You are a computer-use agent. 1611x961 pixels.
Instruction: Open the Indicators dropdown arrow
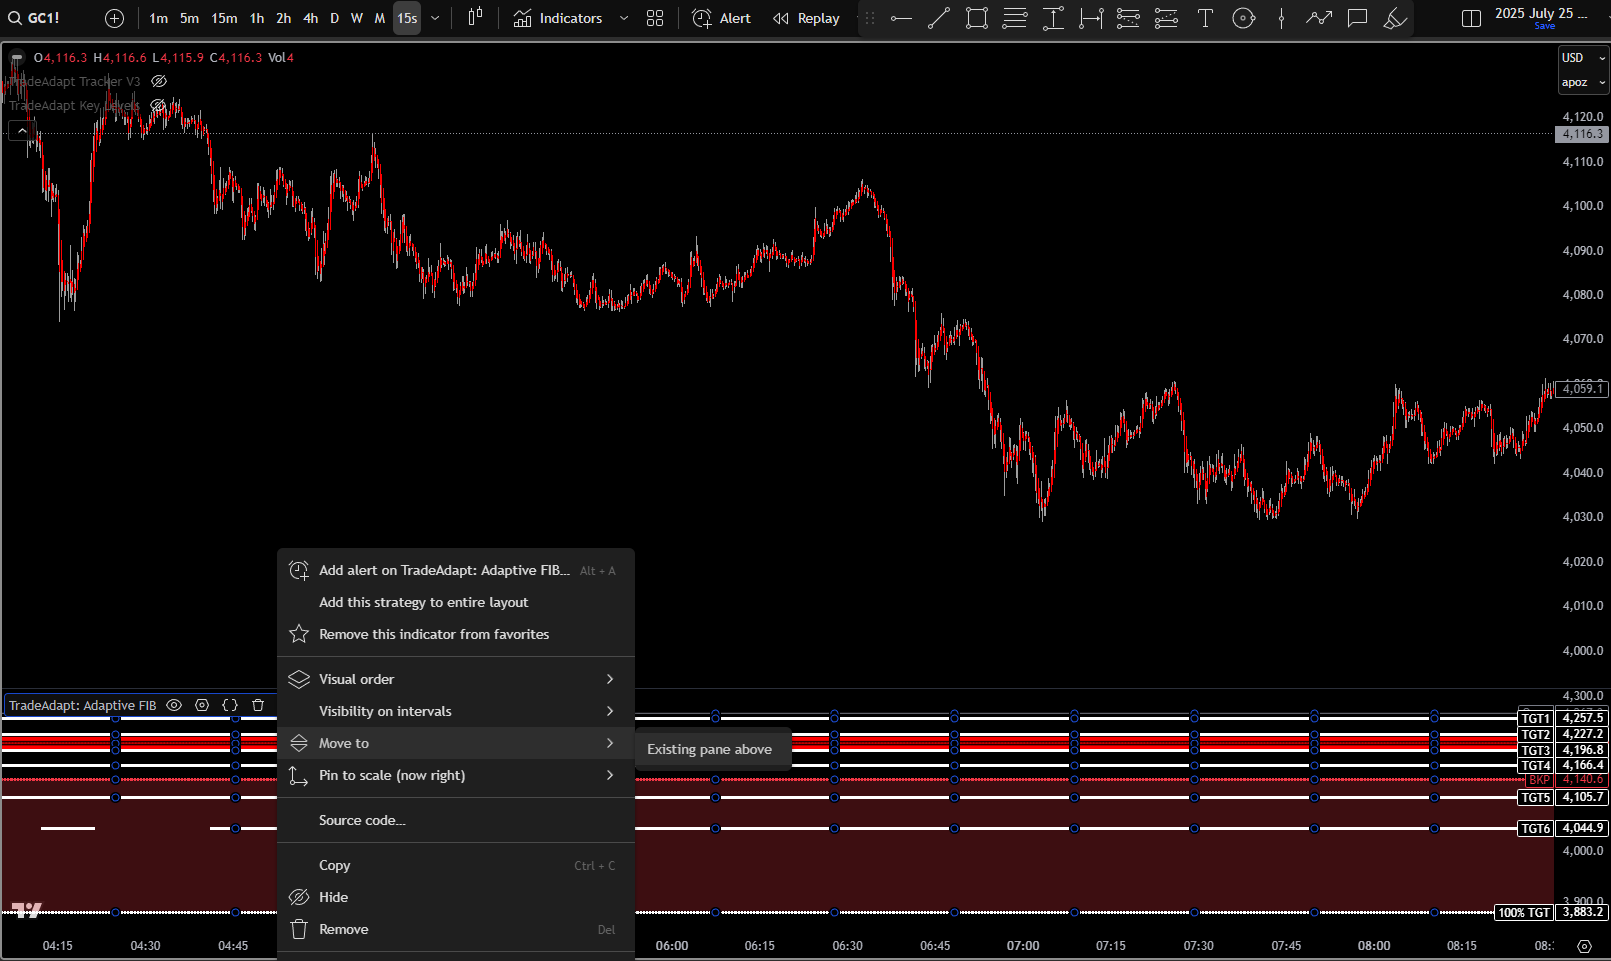click(x=624, y=18)
